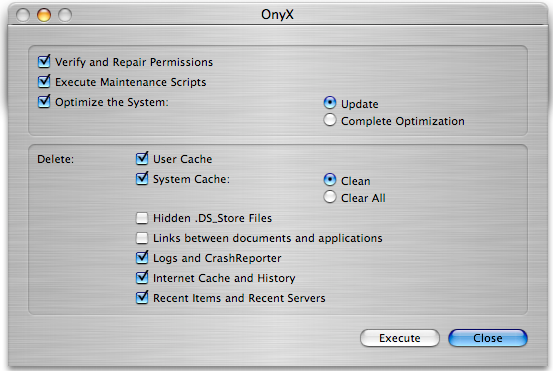Viewport: 553px width, 371px height.
Task: Uncheck Logs and CrashReporter
Action: pos(142,257)
